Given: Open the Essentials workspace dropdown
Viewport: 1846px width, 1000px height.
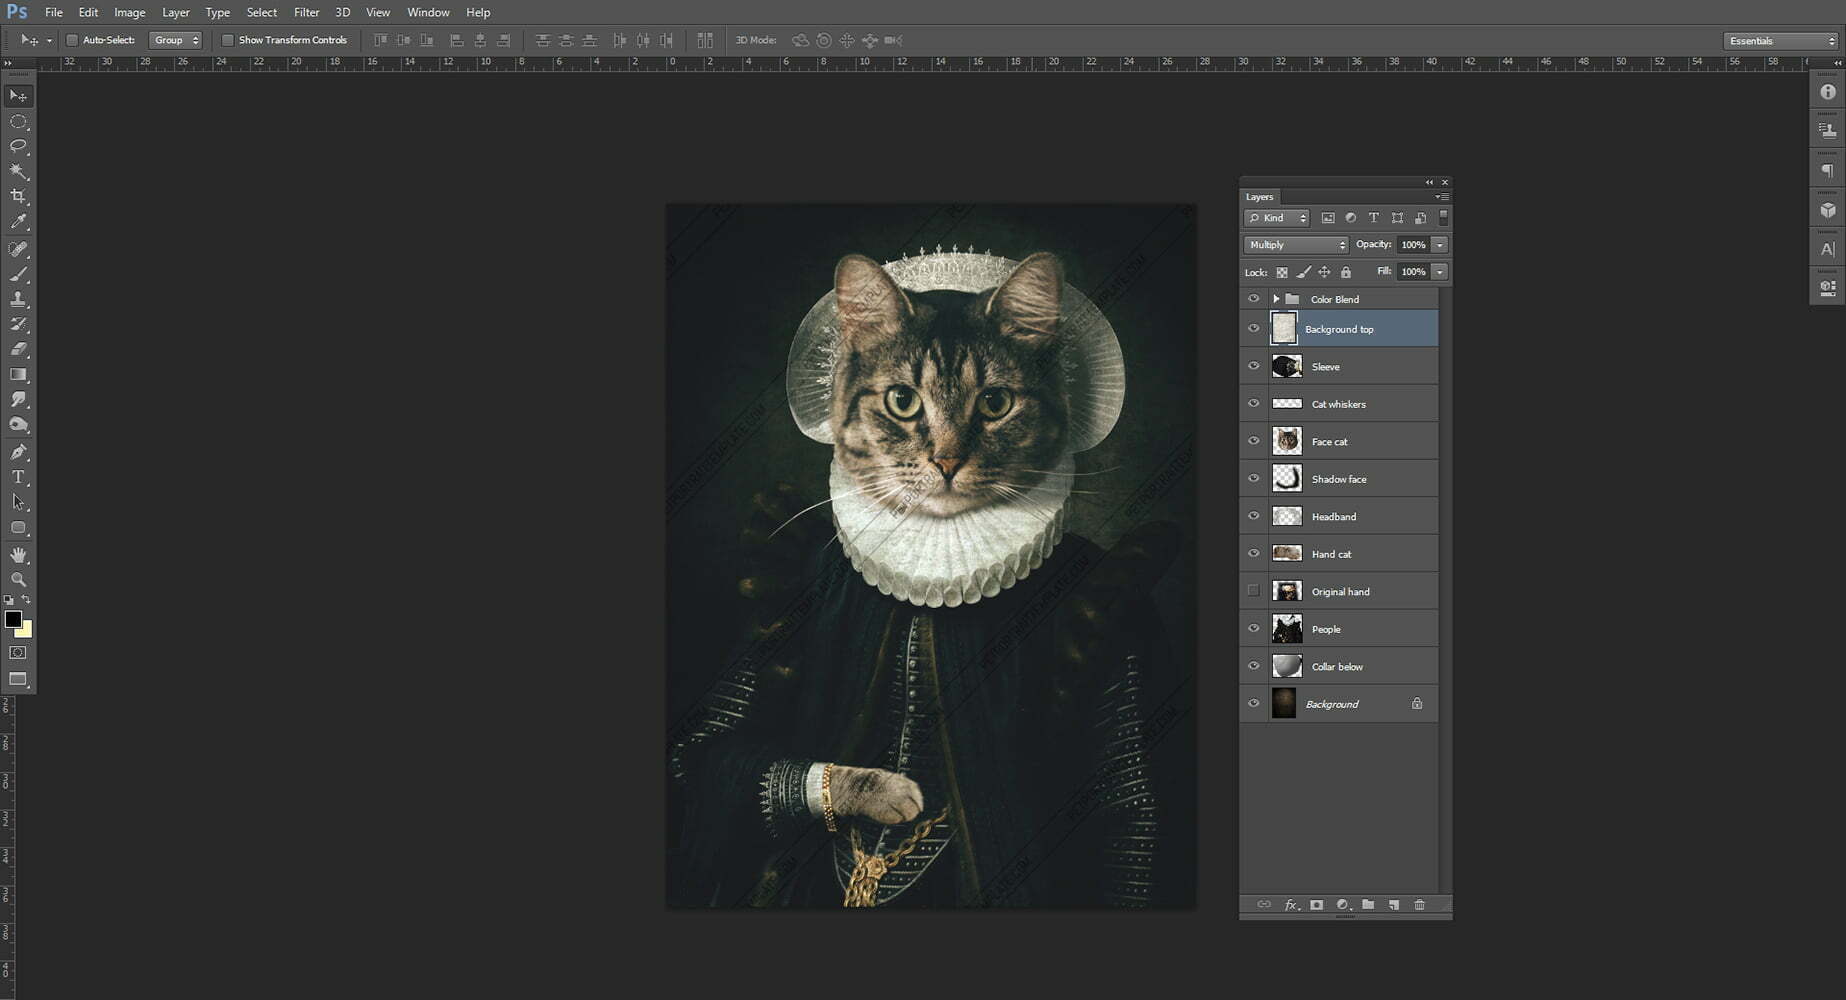Looking at the screenshot, I should (x=1782, y=41).
